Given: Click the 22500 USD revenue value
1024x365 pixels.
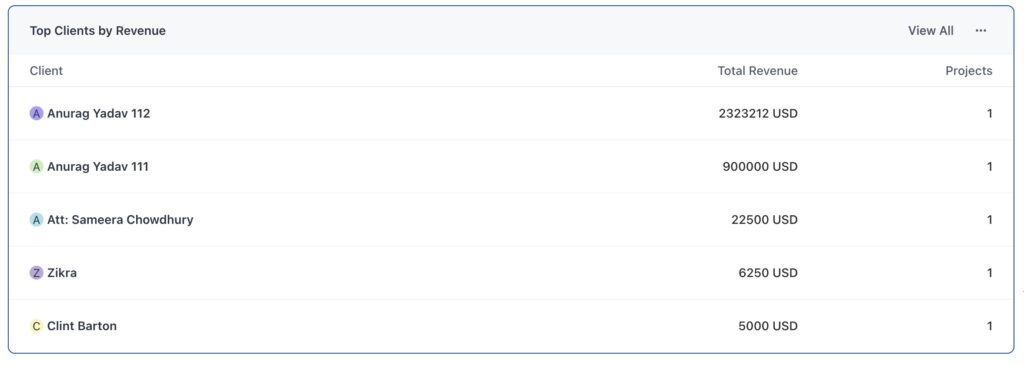Looking at the screenshot, I should pyautogui.click(x=764, y=220).
